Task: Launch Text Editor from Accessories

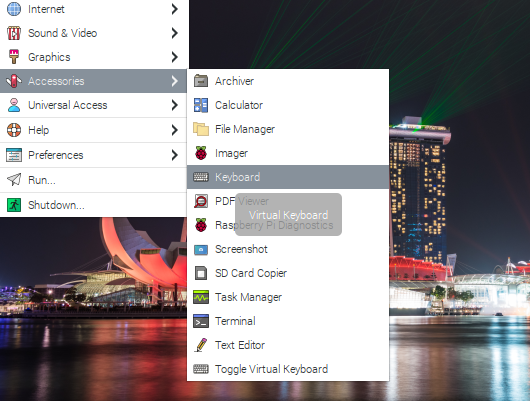Action: point(288,345)
